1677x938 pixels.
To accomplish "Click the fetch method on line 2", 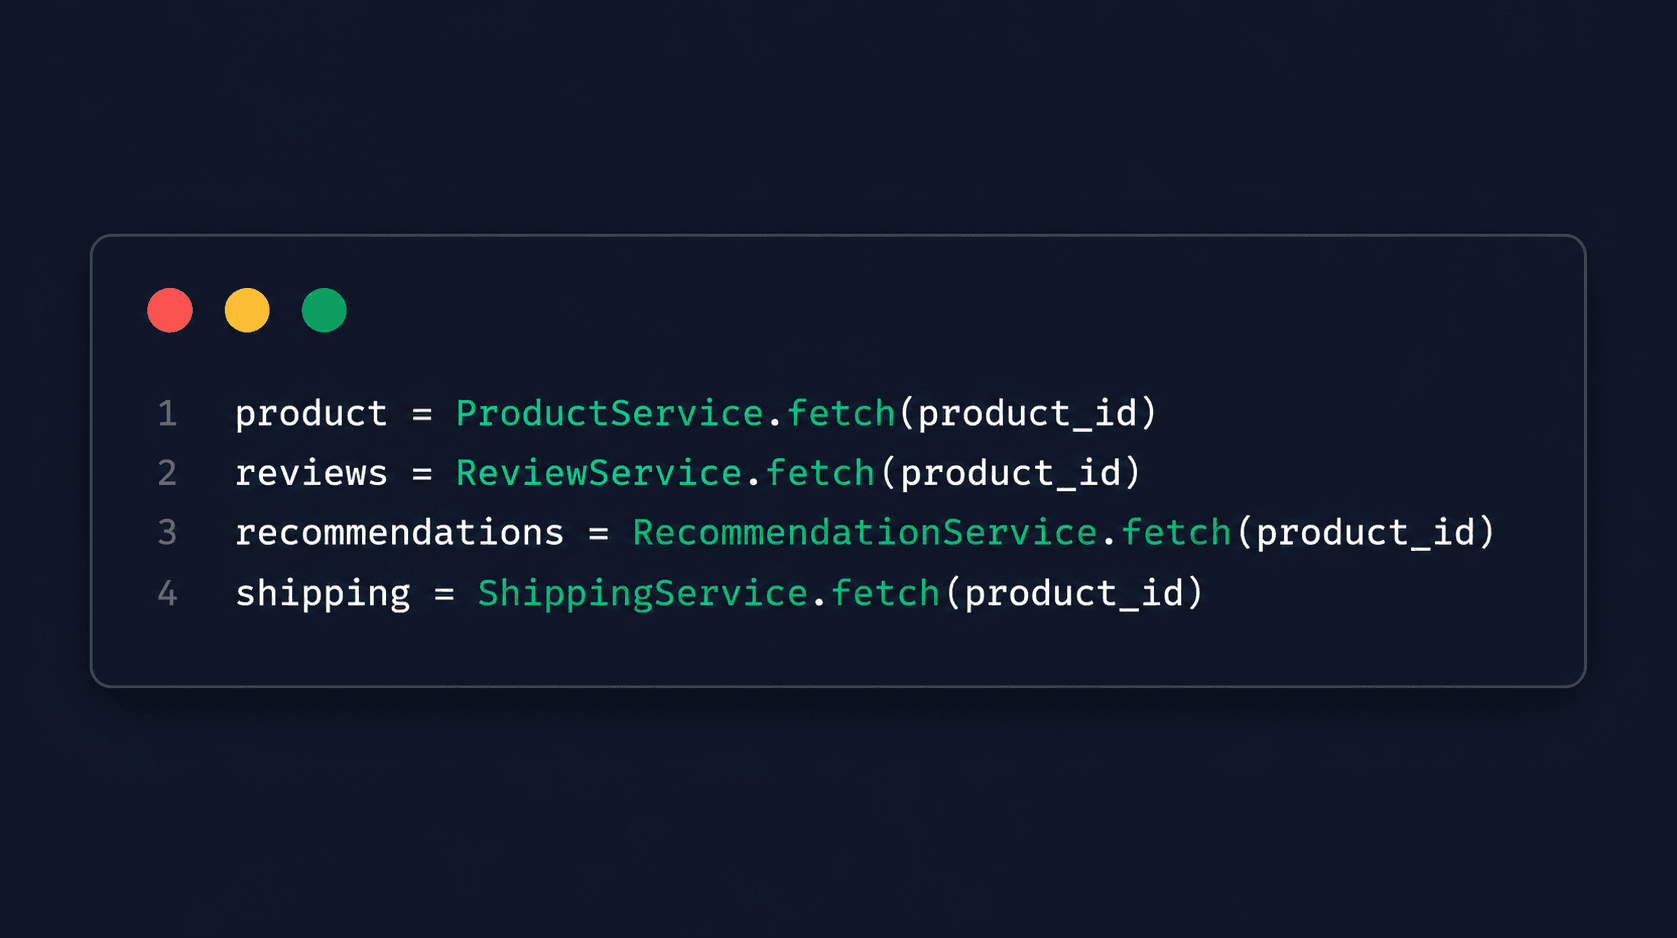I will point(820,473).
